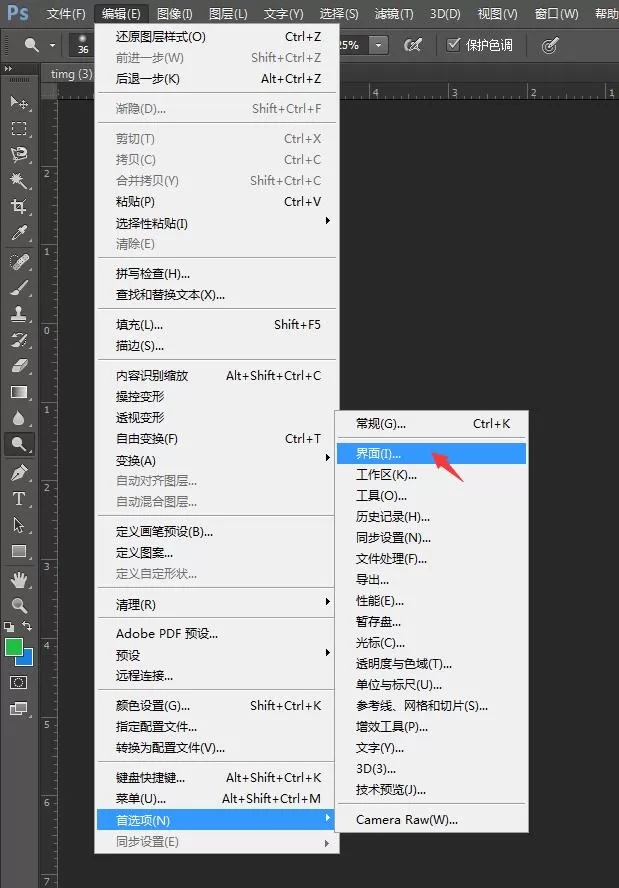Screen dimensions: 619x888
Task: Click the blue background color swatch
Action: pyautogui.click(x=27, y=659)
